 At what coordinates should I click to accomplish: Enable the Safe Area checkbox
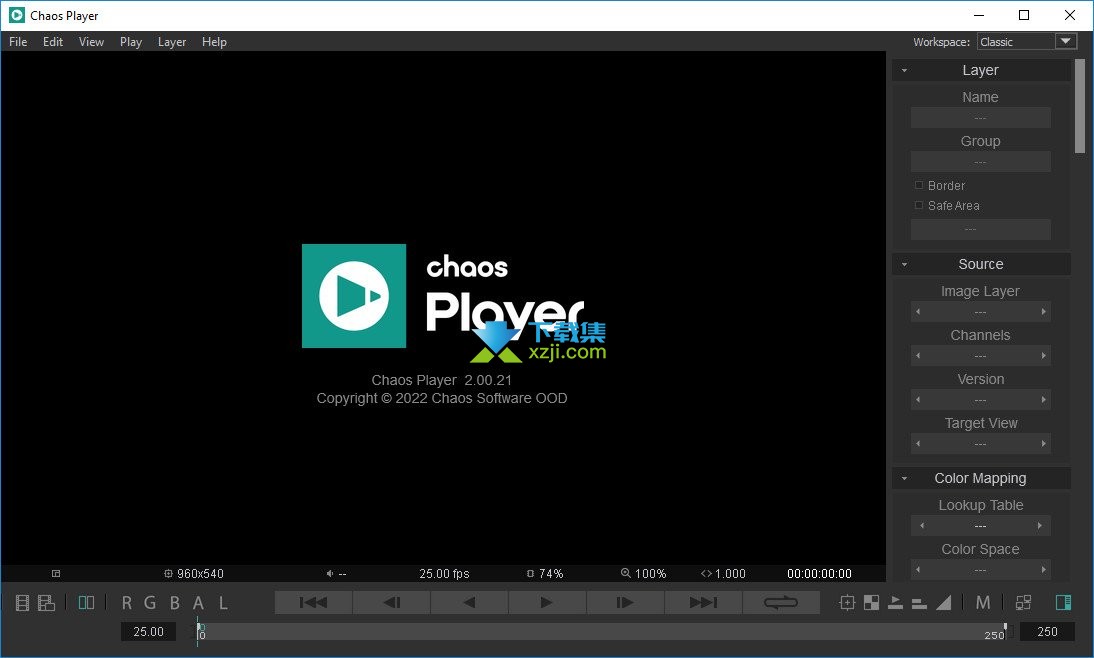919,205
